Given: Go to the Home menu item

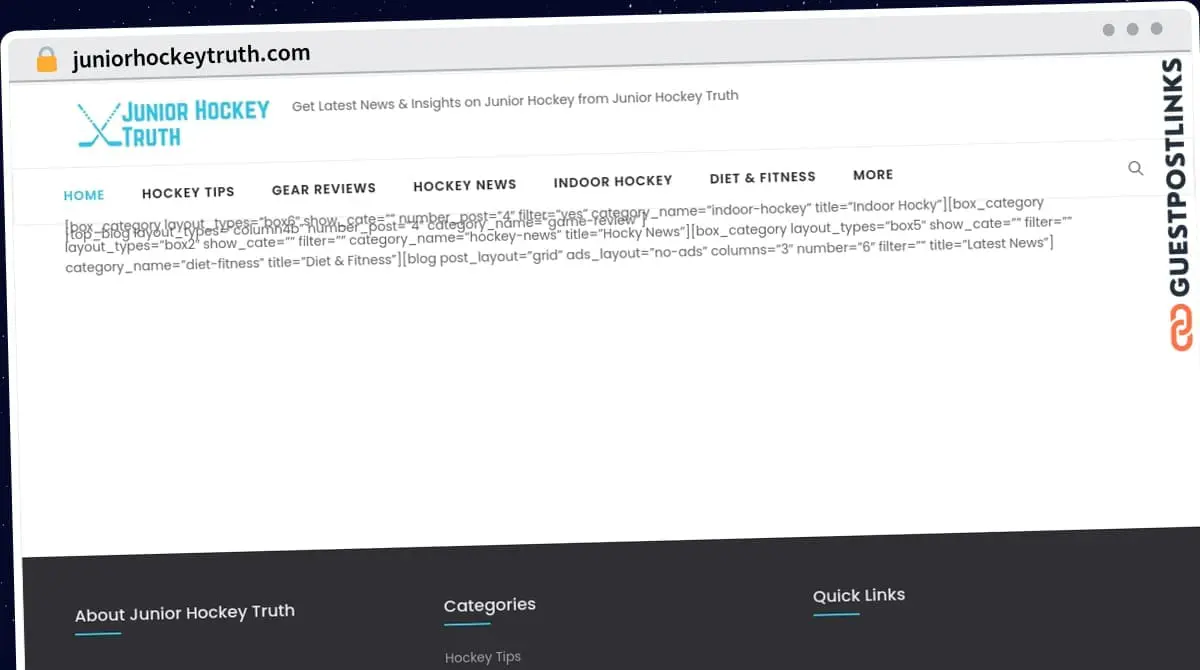Looking at the screenshot, I should tap(84, 195).
